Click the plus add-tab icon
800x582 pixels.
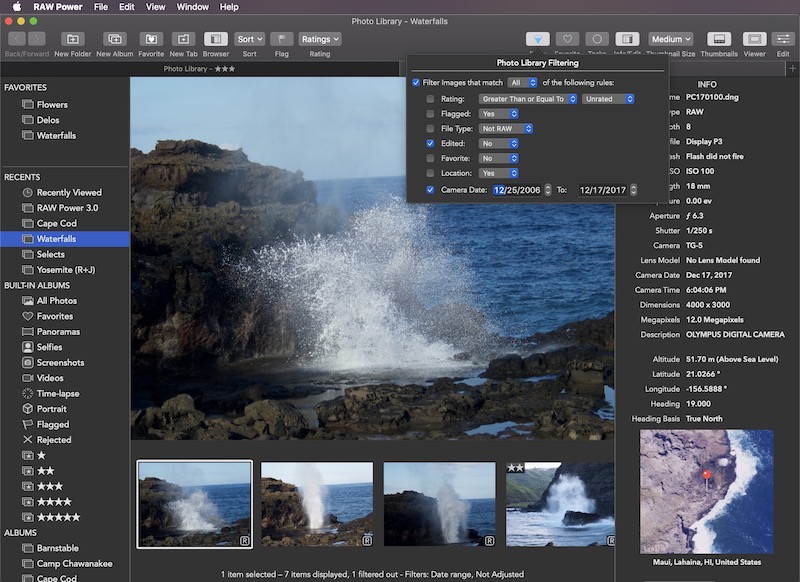tap(792, 68)
